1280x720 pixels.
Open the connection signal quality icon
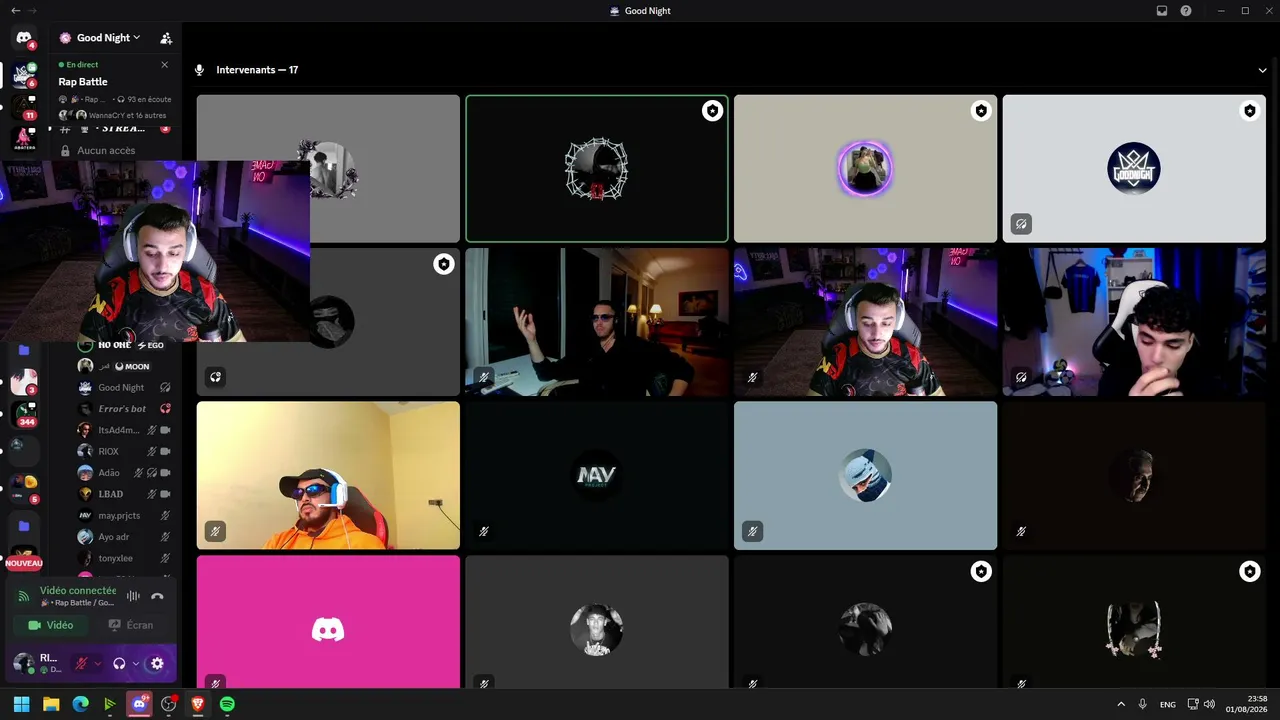(24, 596)
